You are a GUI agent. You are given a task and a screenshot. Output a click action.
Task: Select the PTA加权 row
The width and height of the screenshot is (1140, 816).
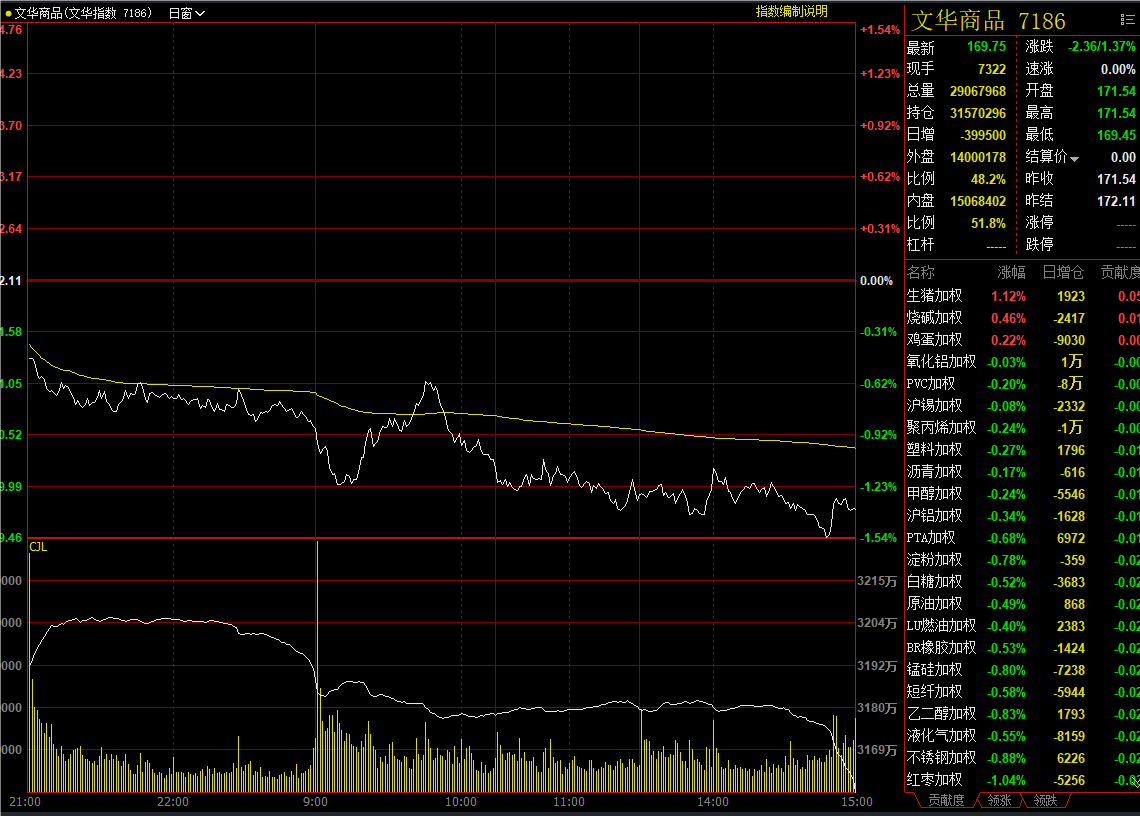point(931,538)
